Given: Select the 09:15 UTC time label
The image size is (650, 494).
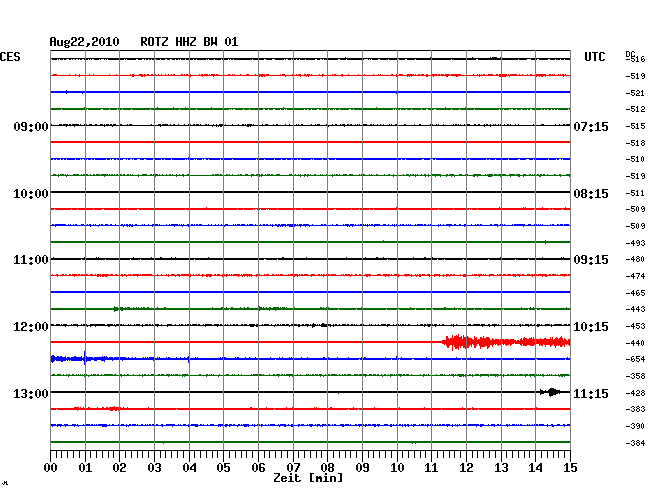Looking at the screenshot, I should point(591,260).
